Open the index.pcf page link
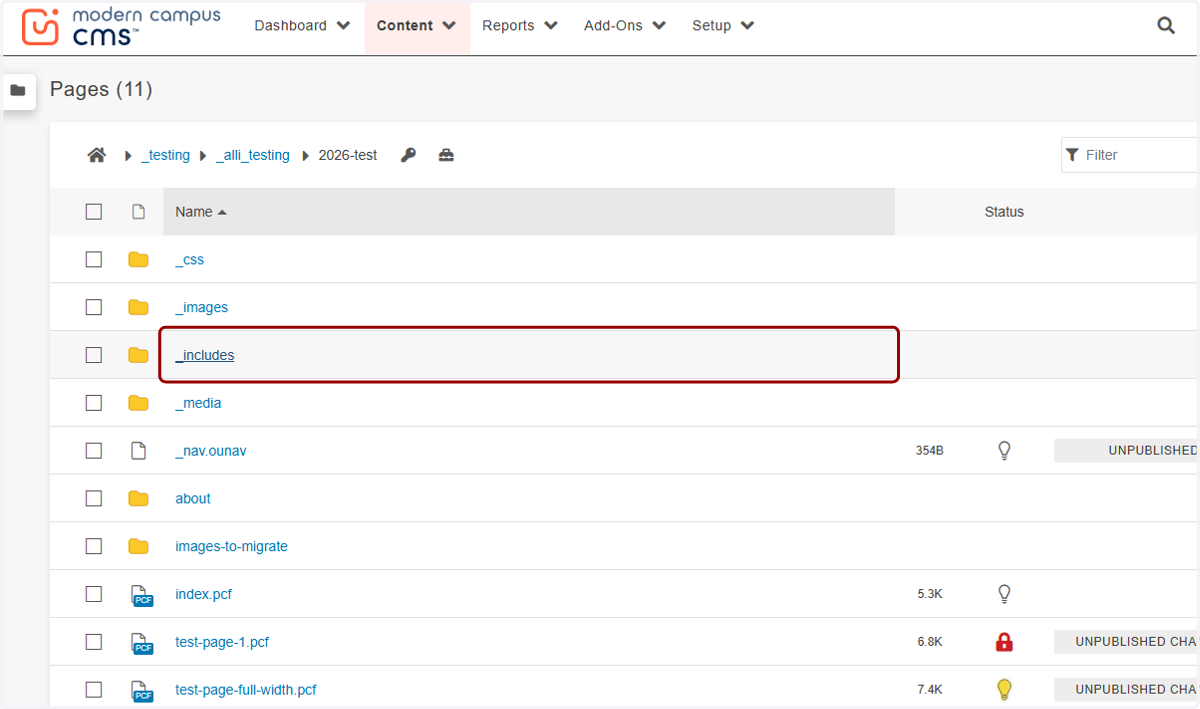Image resolution: width=1200 pixels, height=709 pixels. tap(203, 594)
